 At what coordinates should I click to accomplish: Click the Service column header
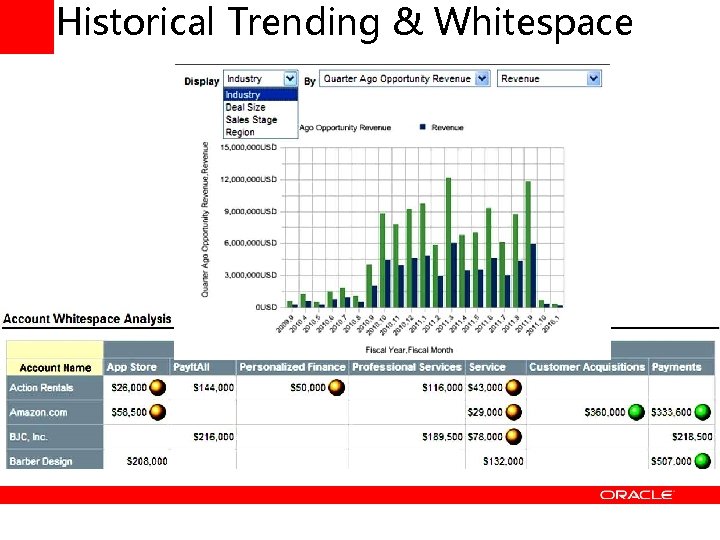[495, 367]
